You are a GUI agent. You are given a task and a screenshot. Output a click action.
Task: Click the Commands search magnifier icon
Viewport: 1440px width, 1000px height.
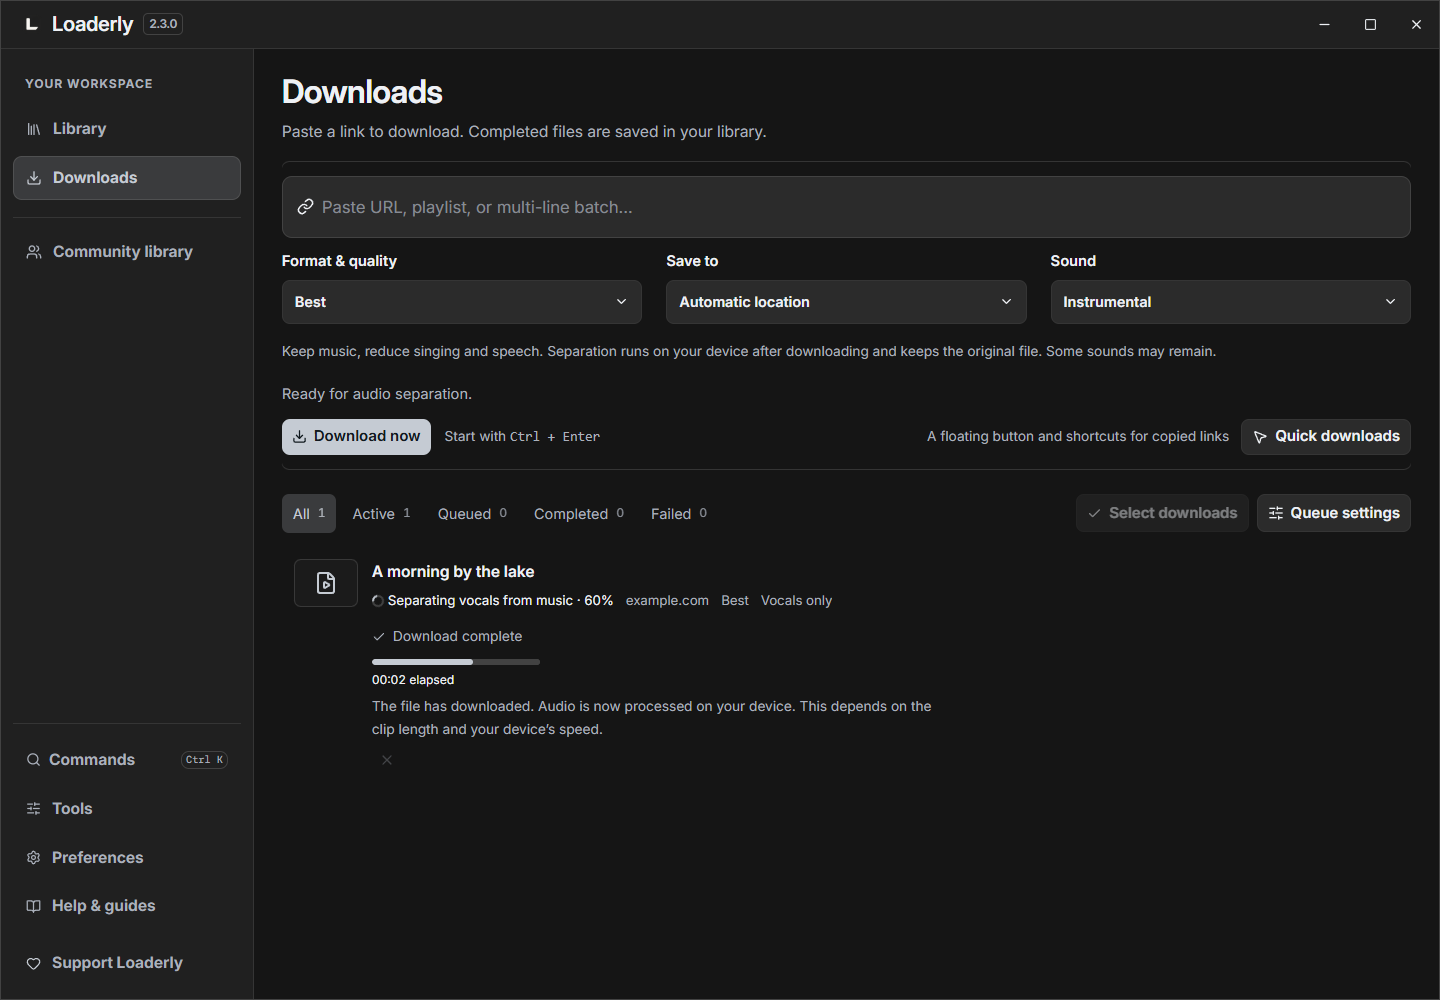pos(34,760)
